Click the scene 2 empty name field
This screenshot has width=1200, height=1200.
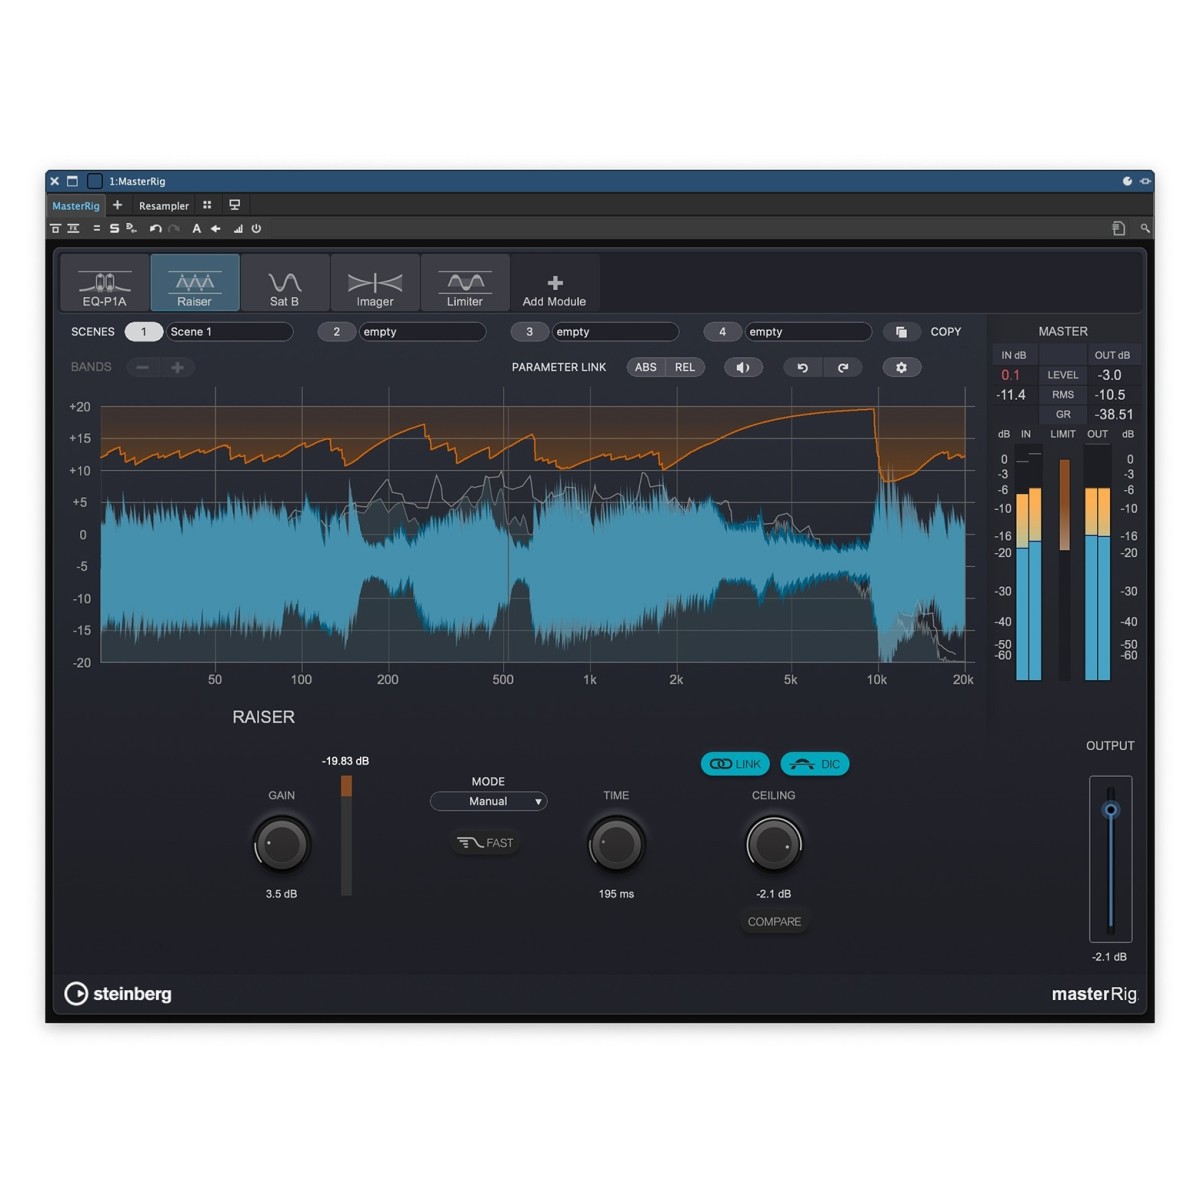422,332
